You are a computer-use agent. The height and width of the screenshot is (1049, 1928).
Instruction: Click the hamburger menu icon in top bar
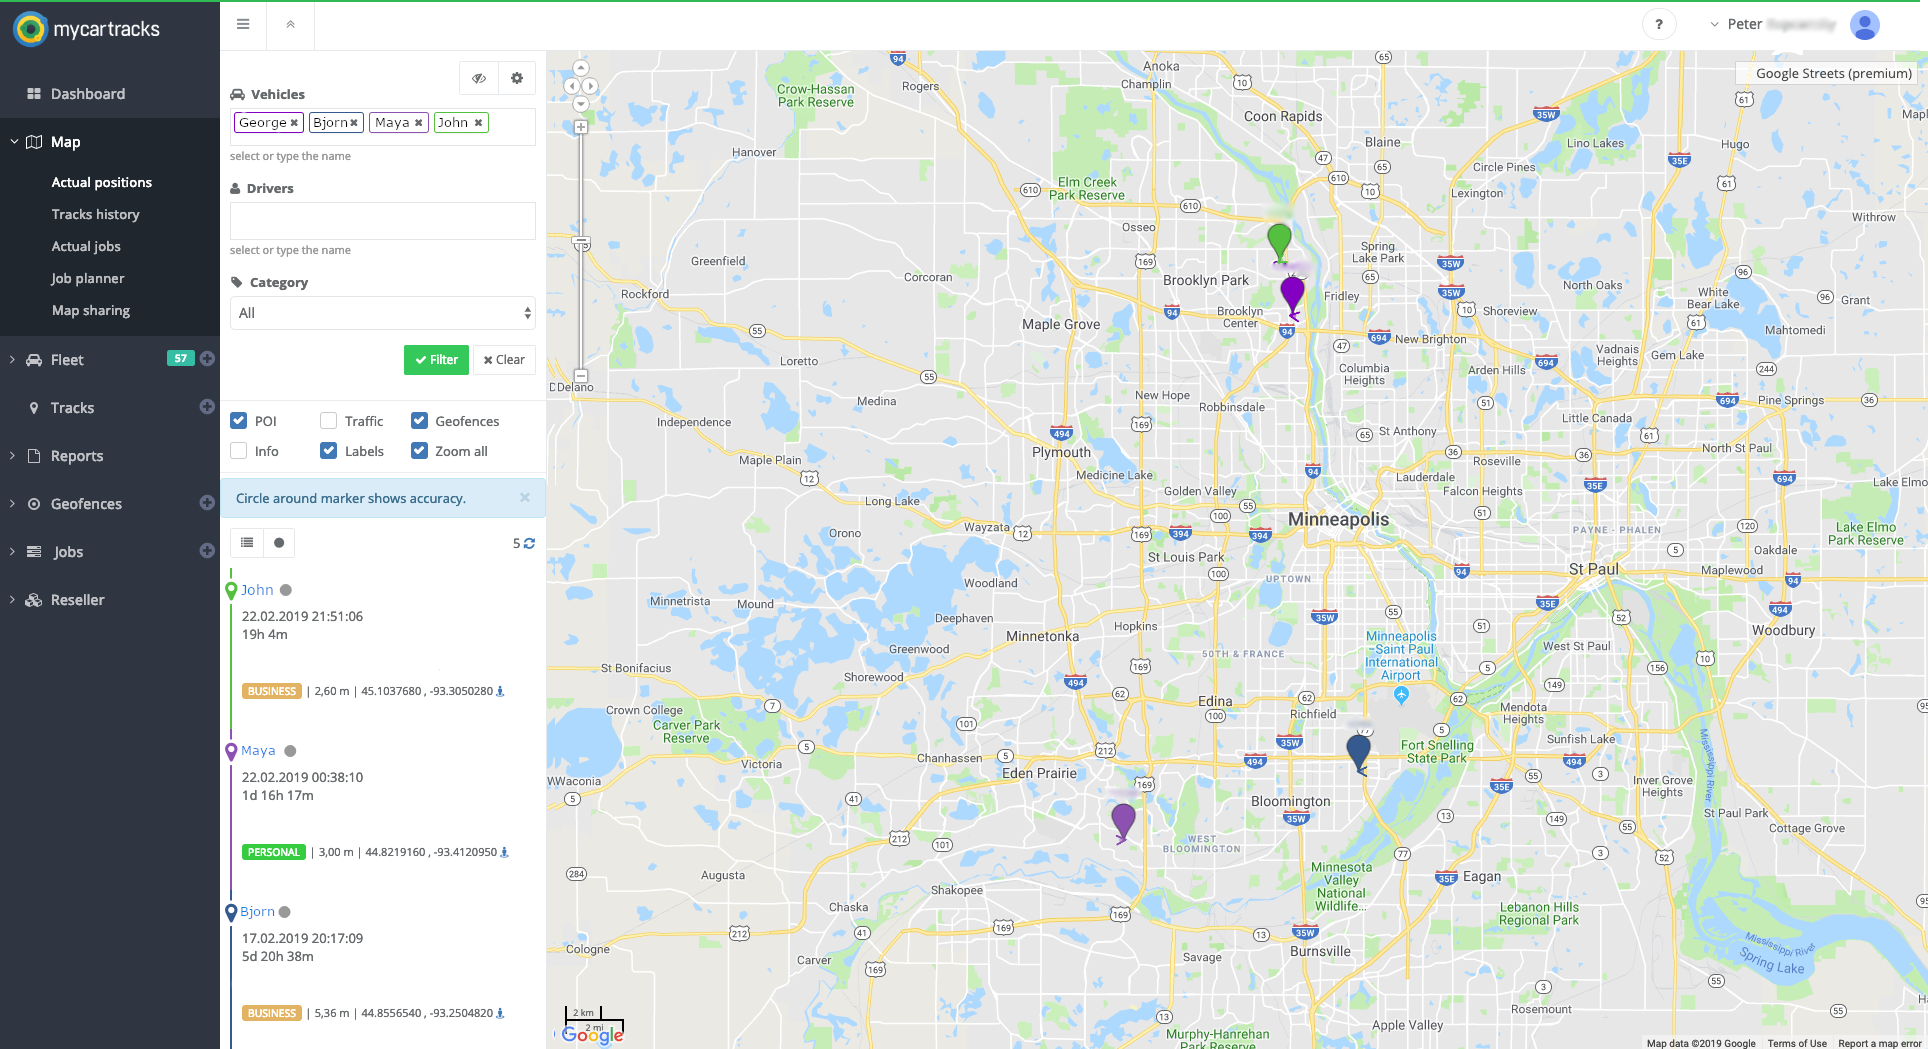(x=243, y=25)
